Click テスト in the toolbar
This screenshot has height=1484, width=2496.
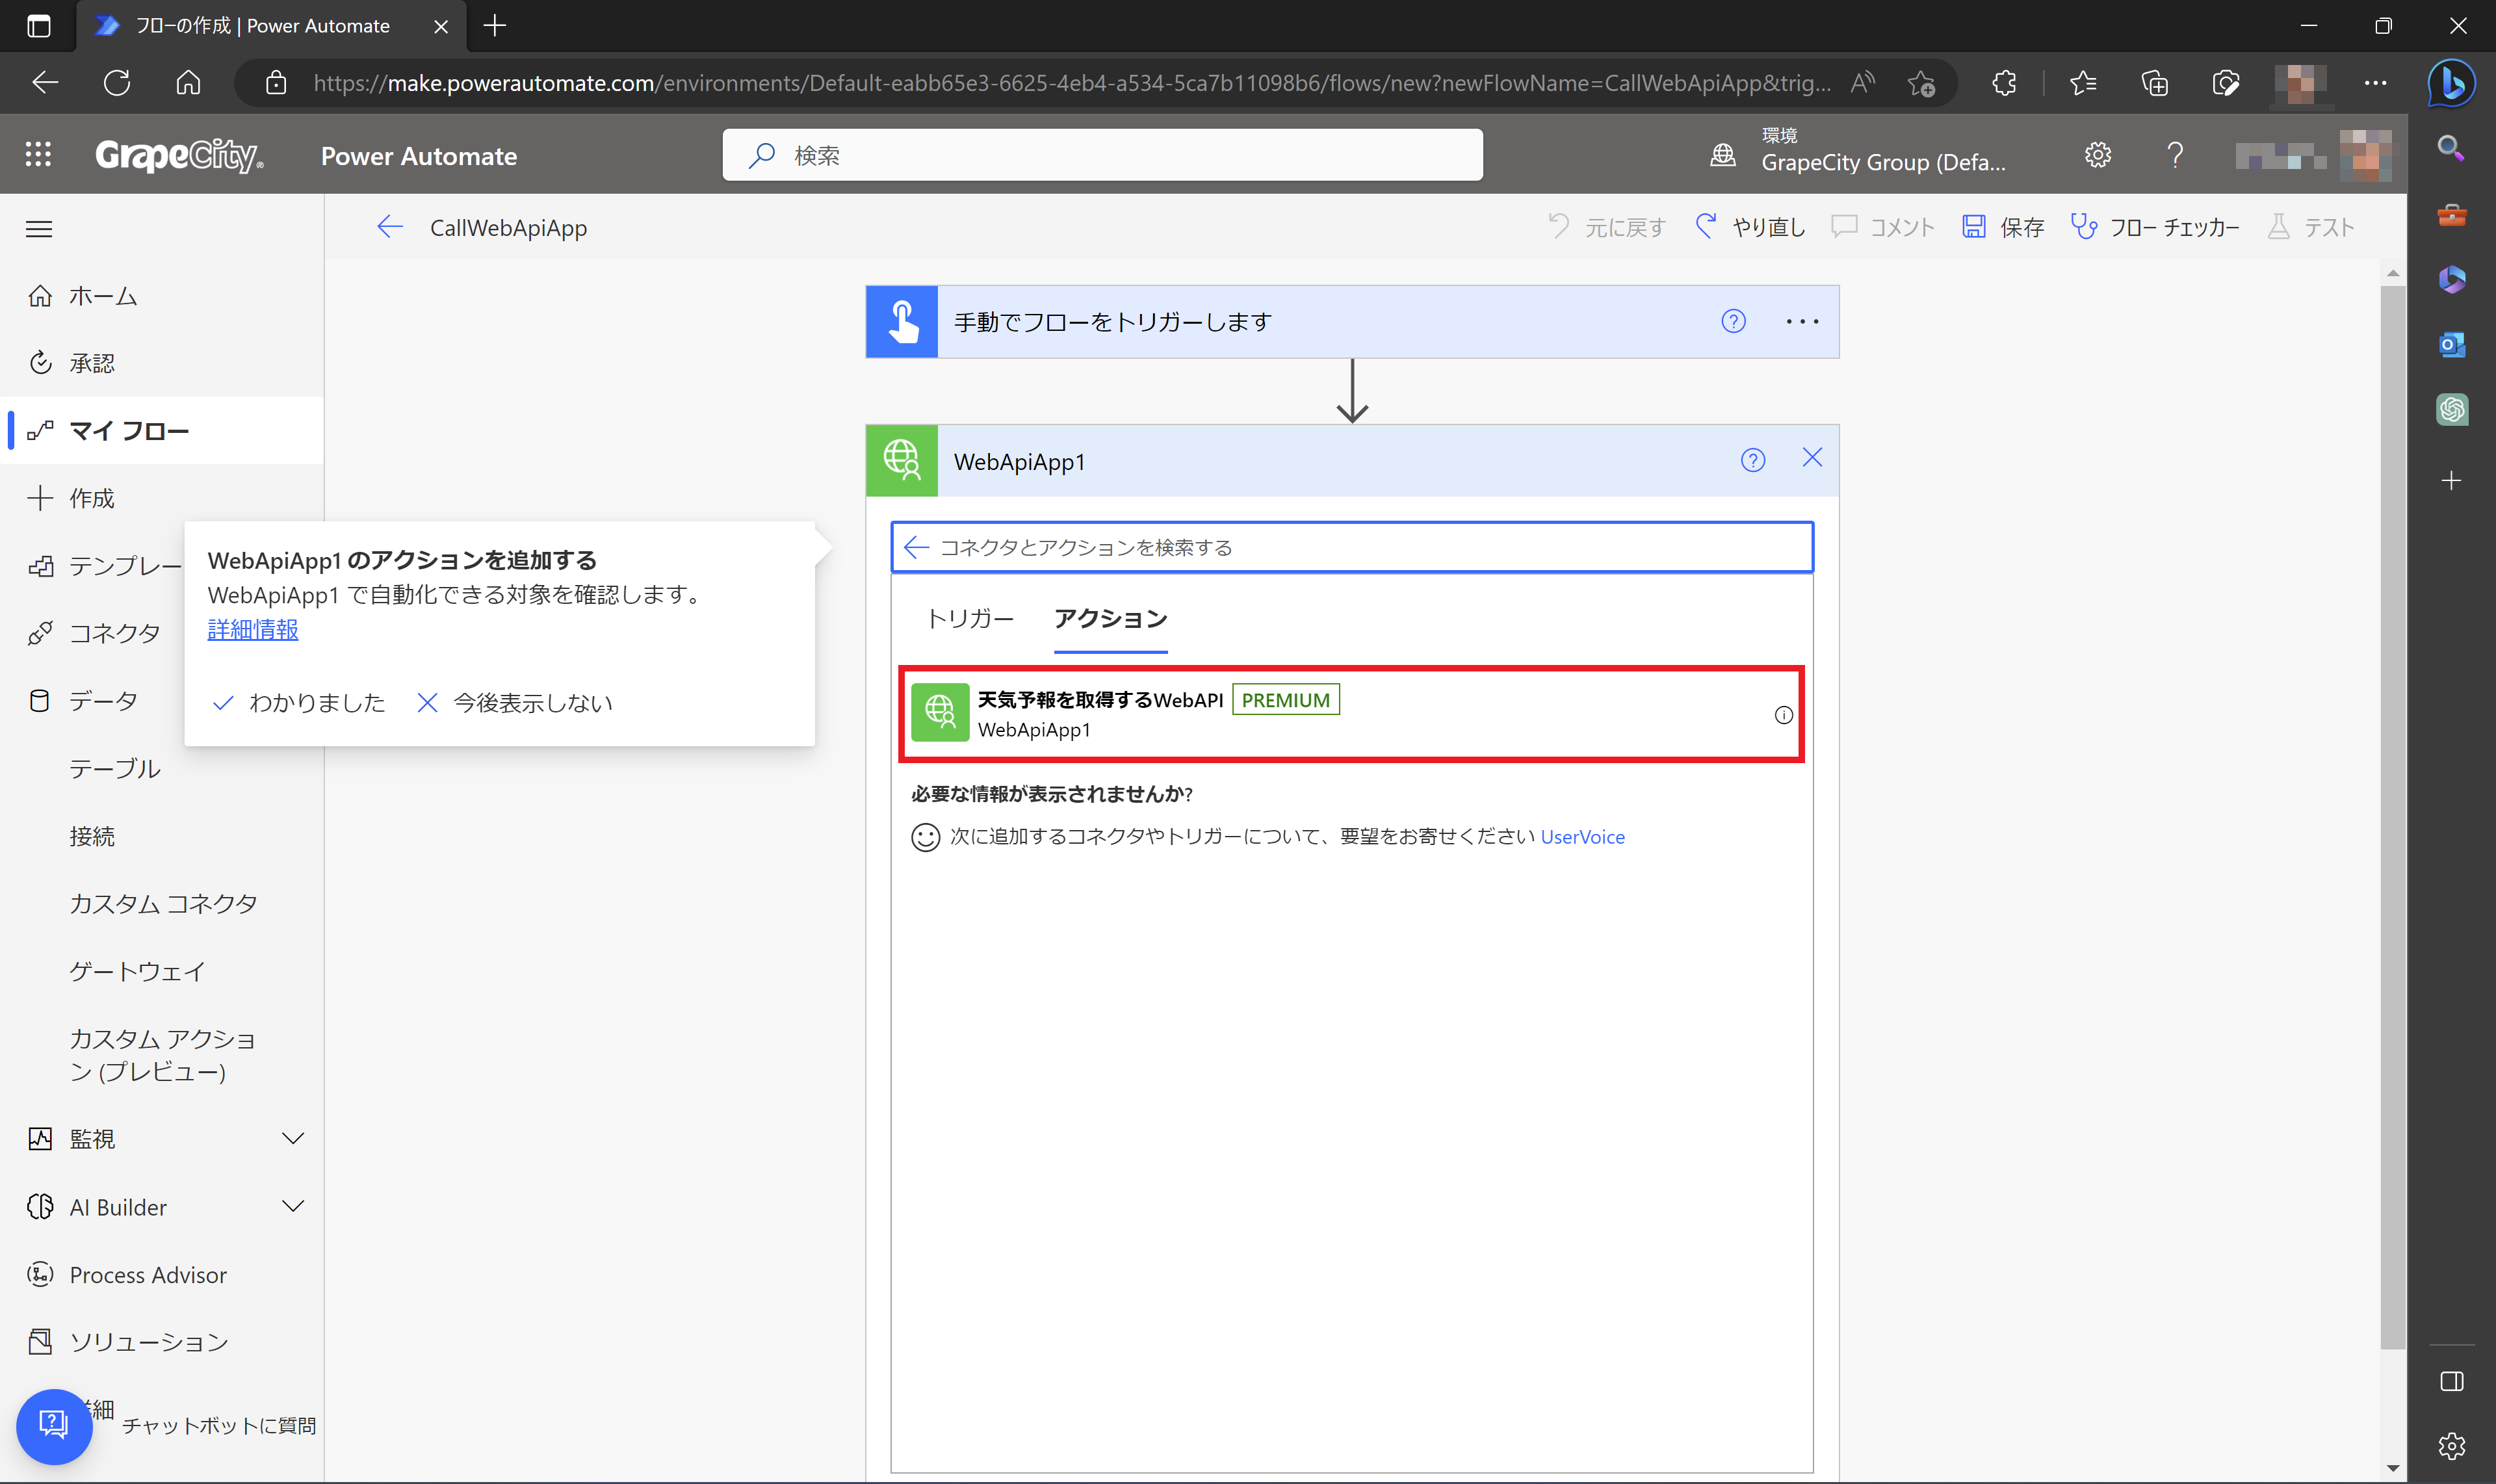[2310, 227]
